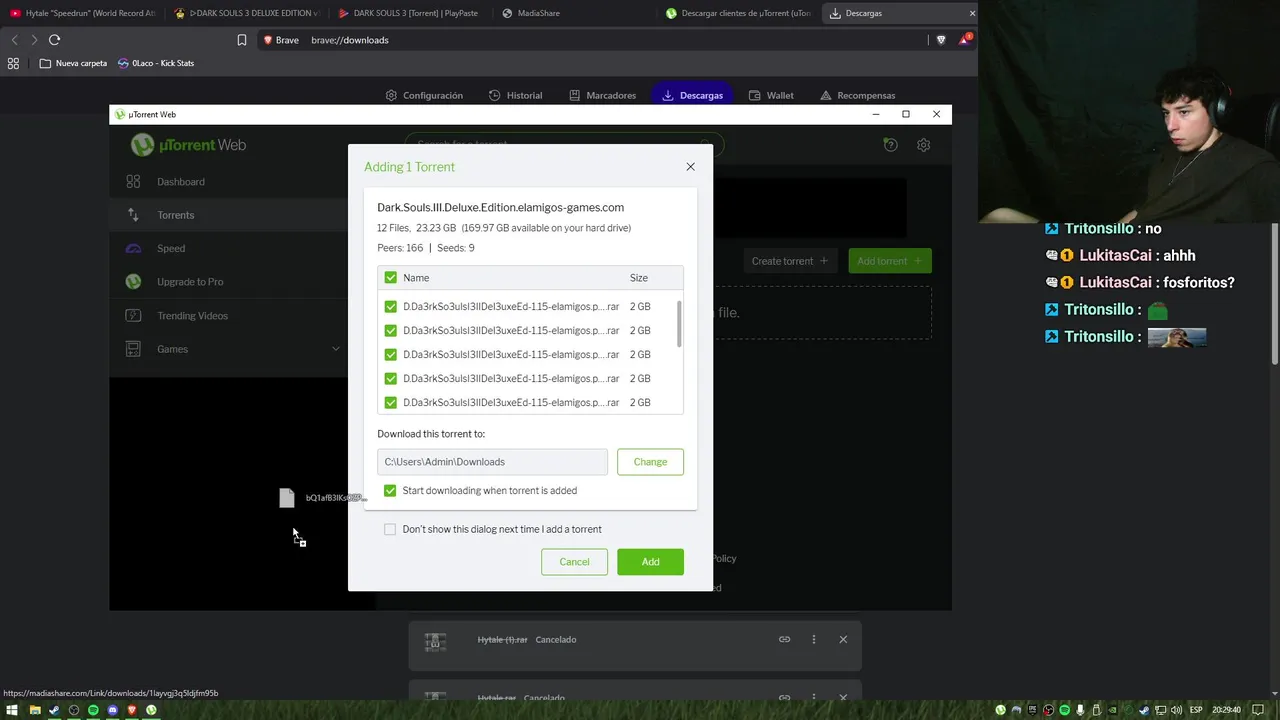Click the file list scrollbar in the dialog
1280x720 pixels.
680,324
